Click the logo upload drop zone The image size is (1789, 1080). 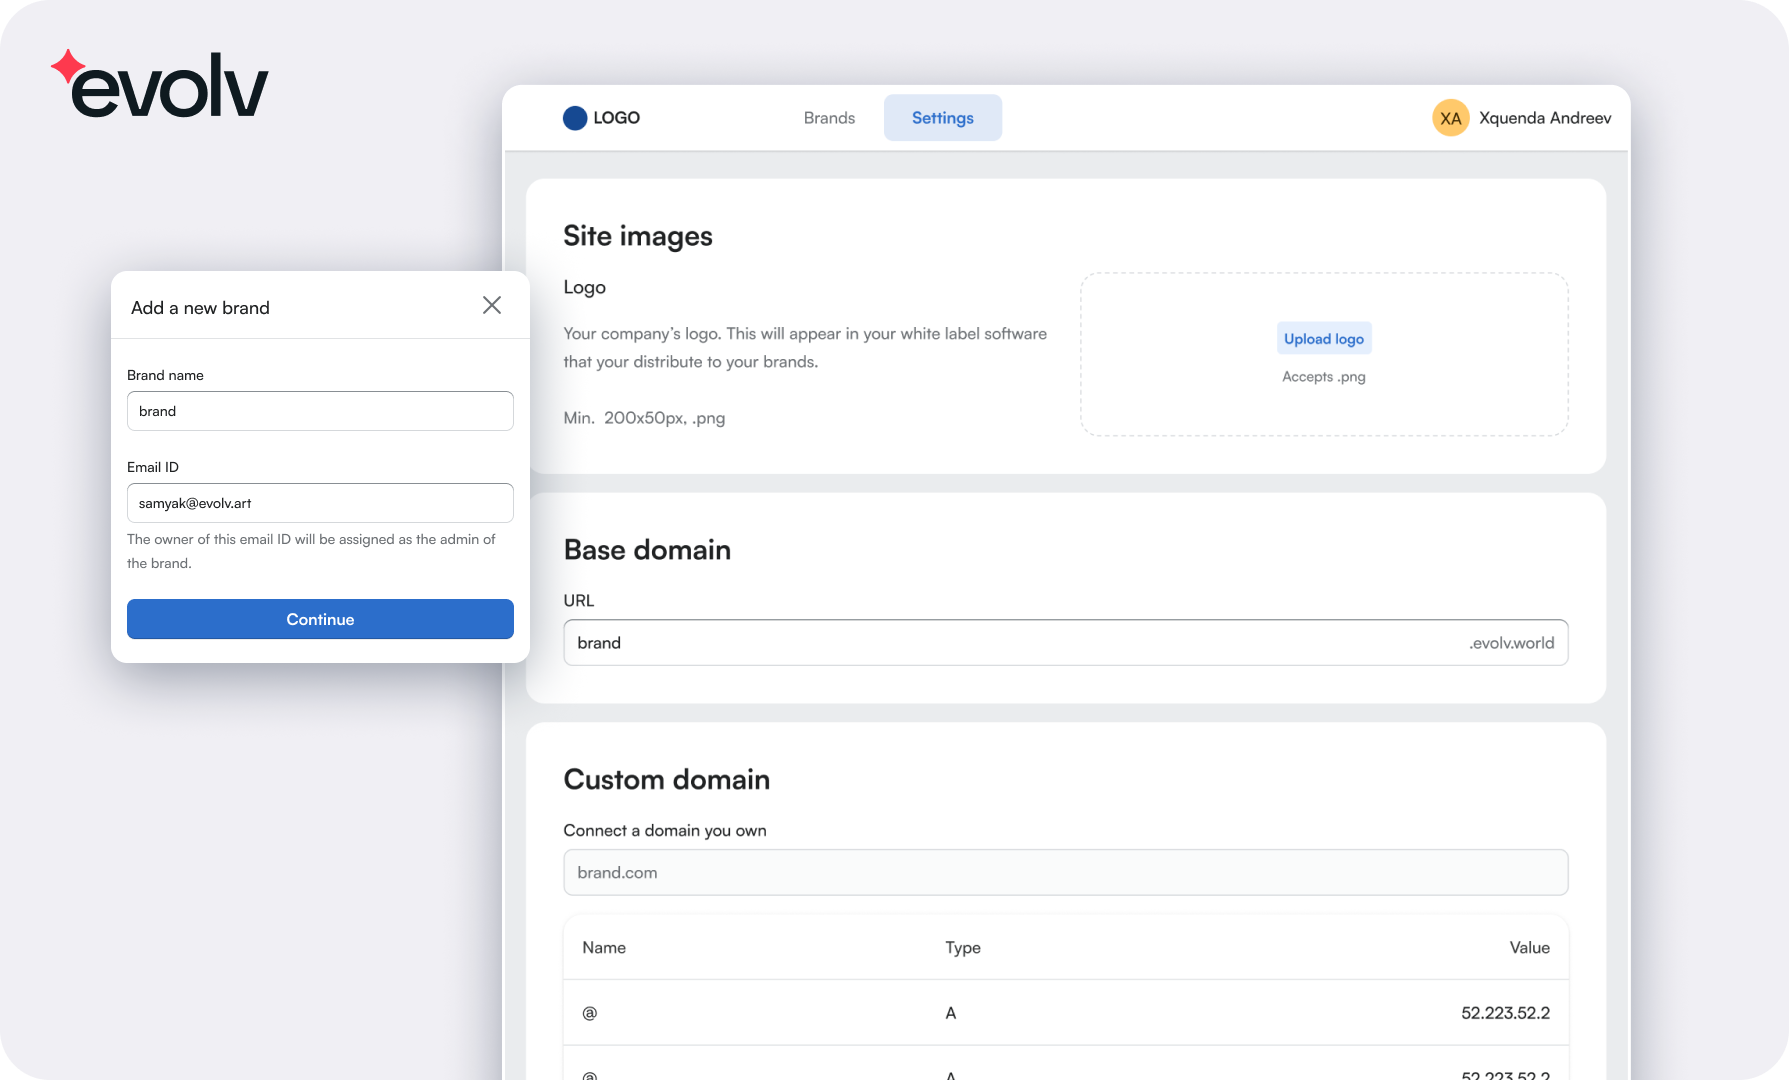pyautogui.click(x=1323, y=400)
